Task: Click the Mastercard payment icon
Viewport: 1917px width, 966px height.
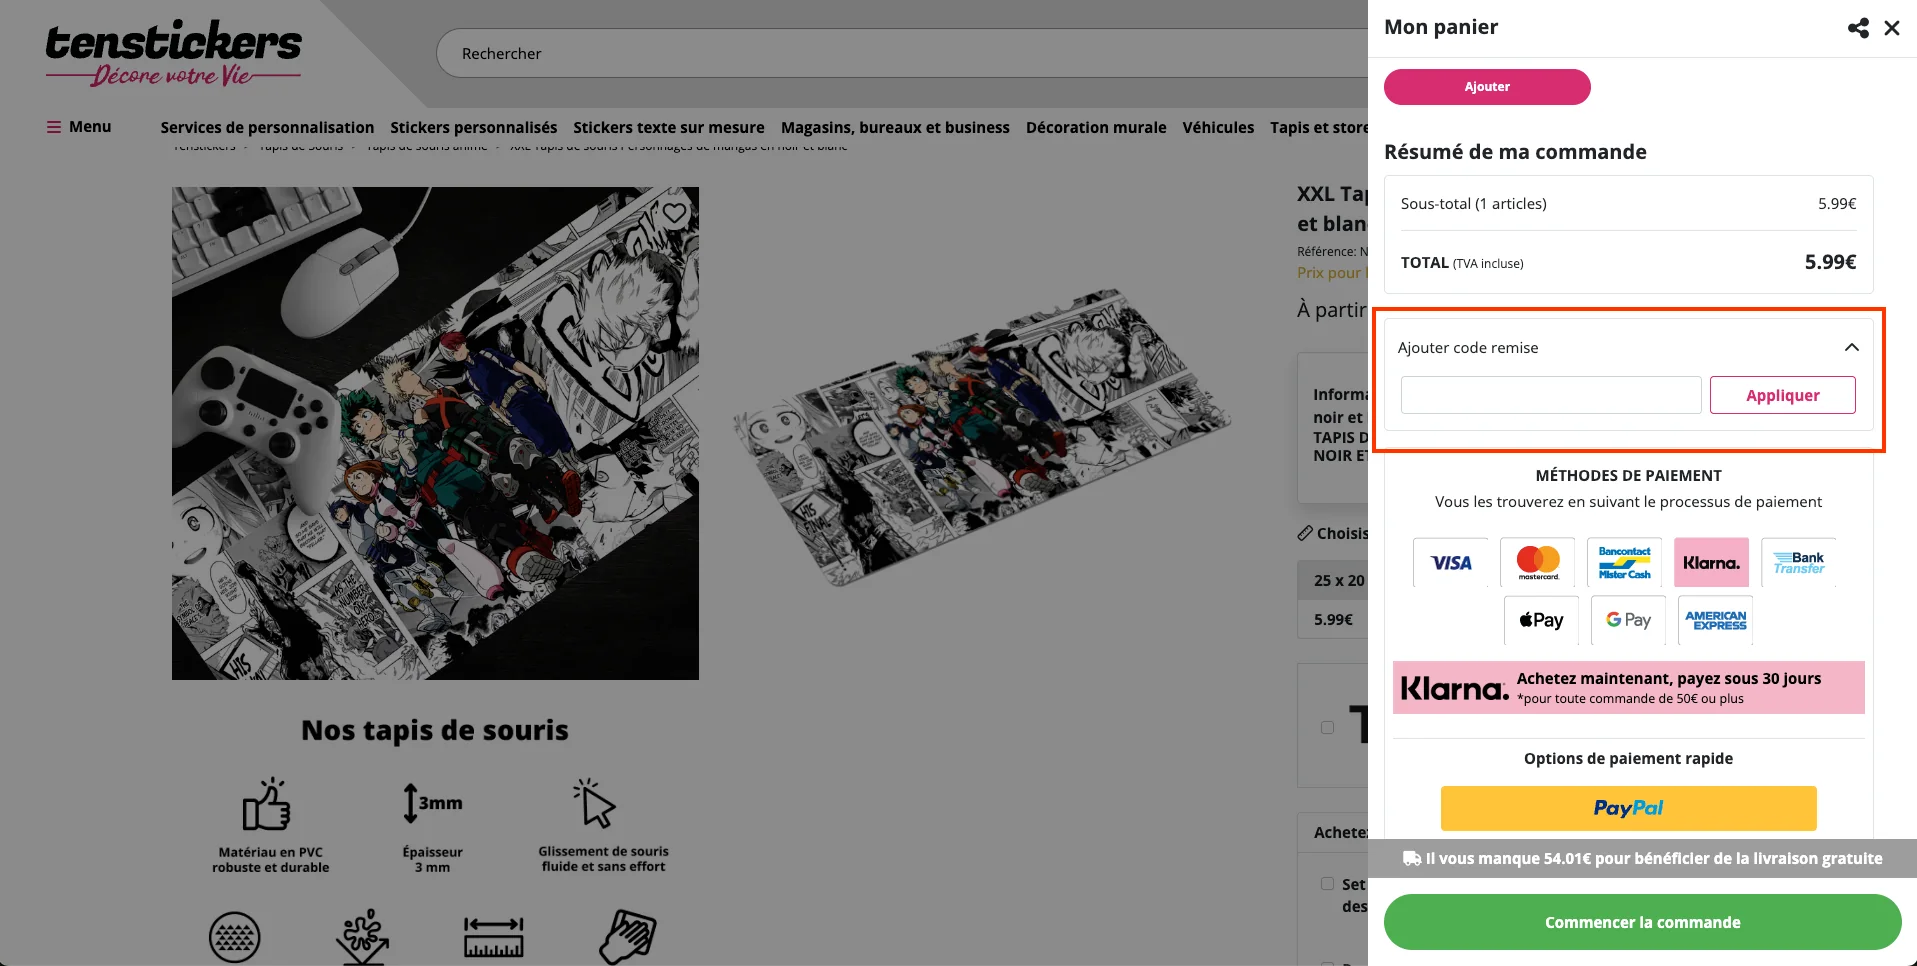Action: 1538,563
